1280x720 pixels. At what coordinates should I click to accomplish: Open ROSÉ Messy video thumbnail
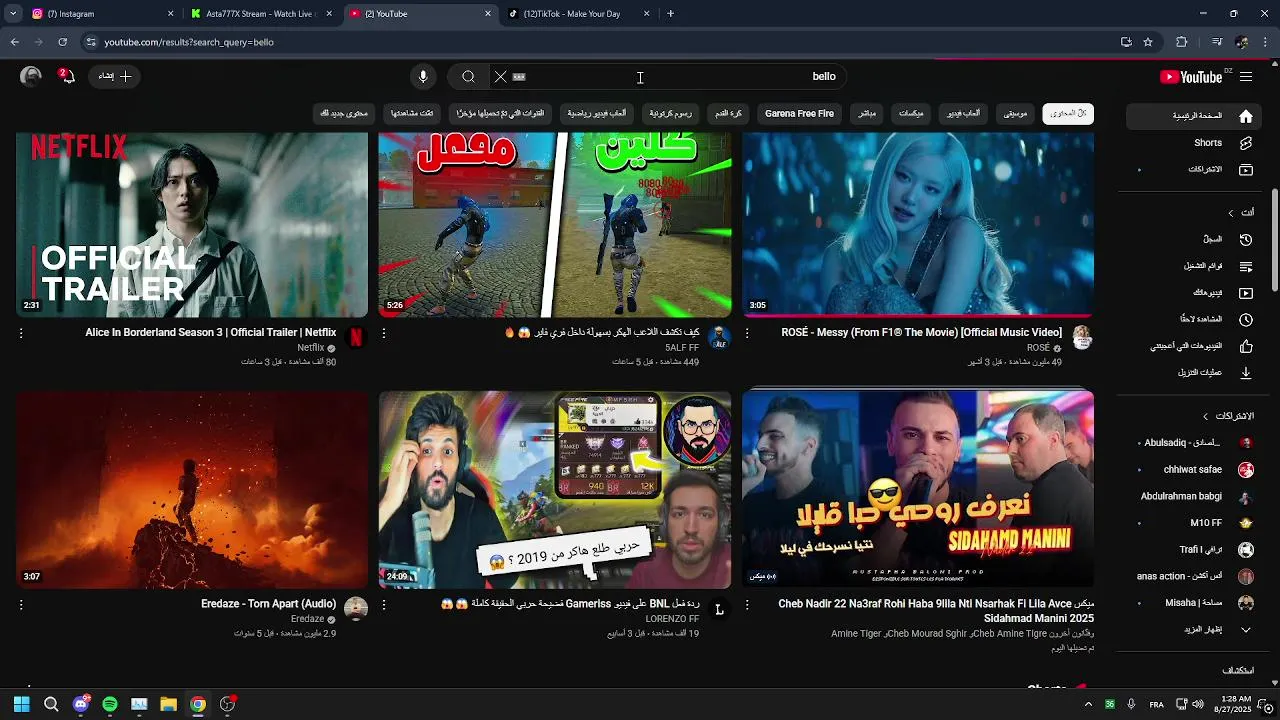coord(918,224)
